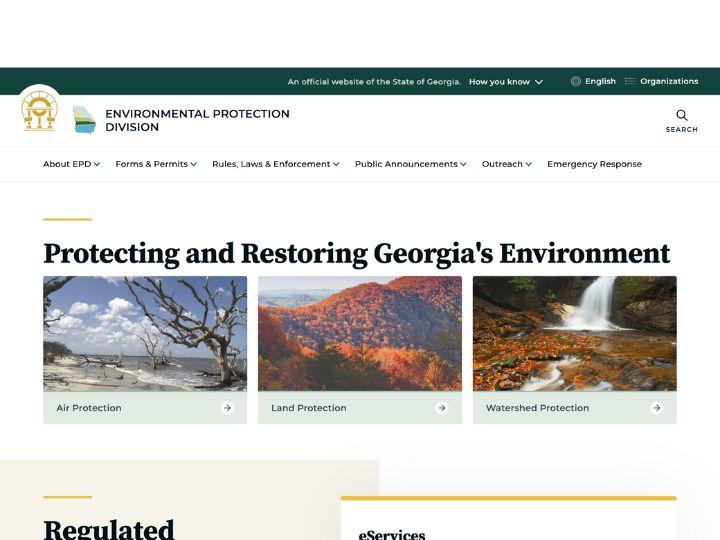Click the waterfall photo

pos(575,333)
